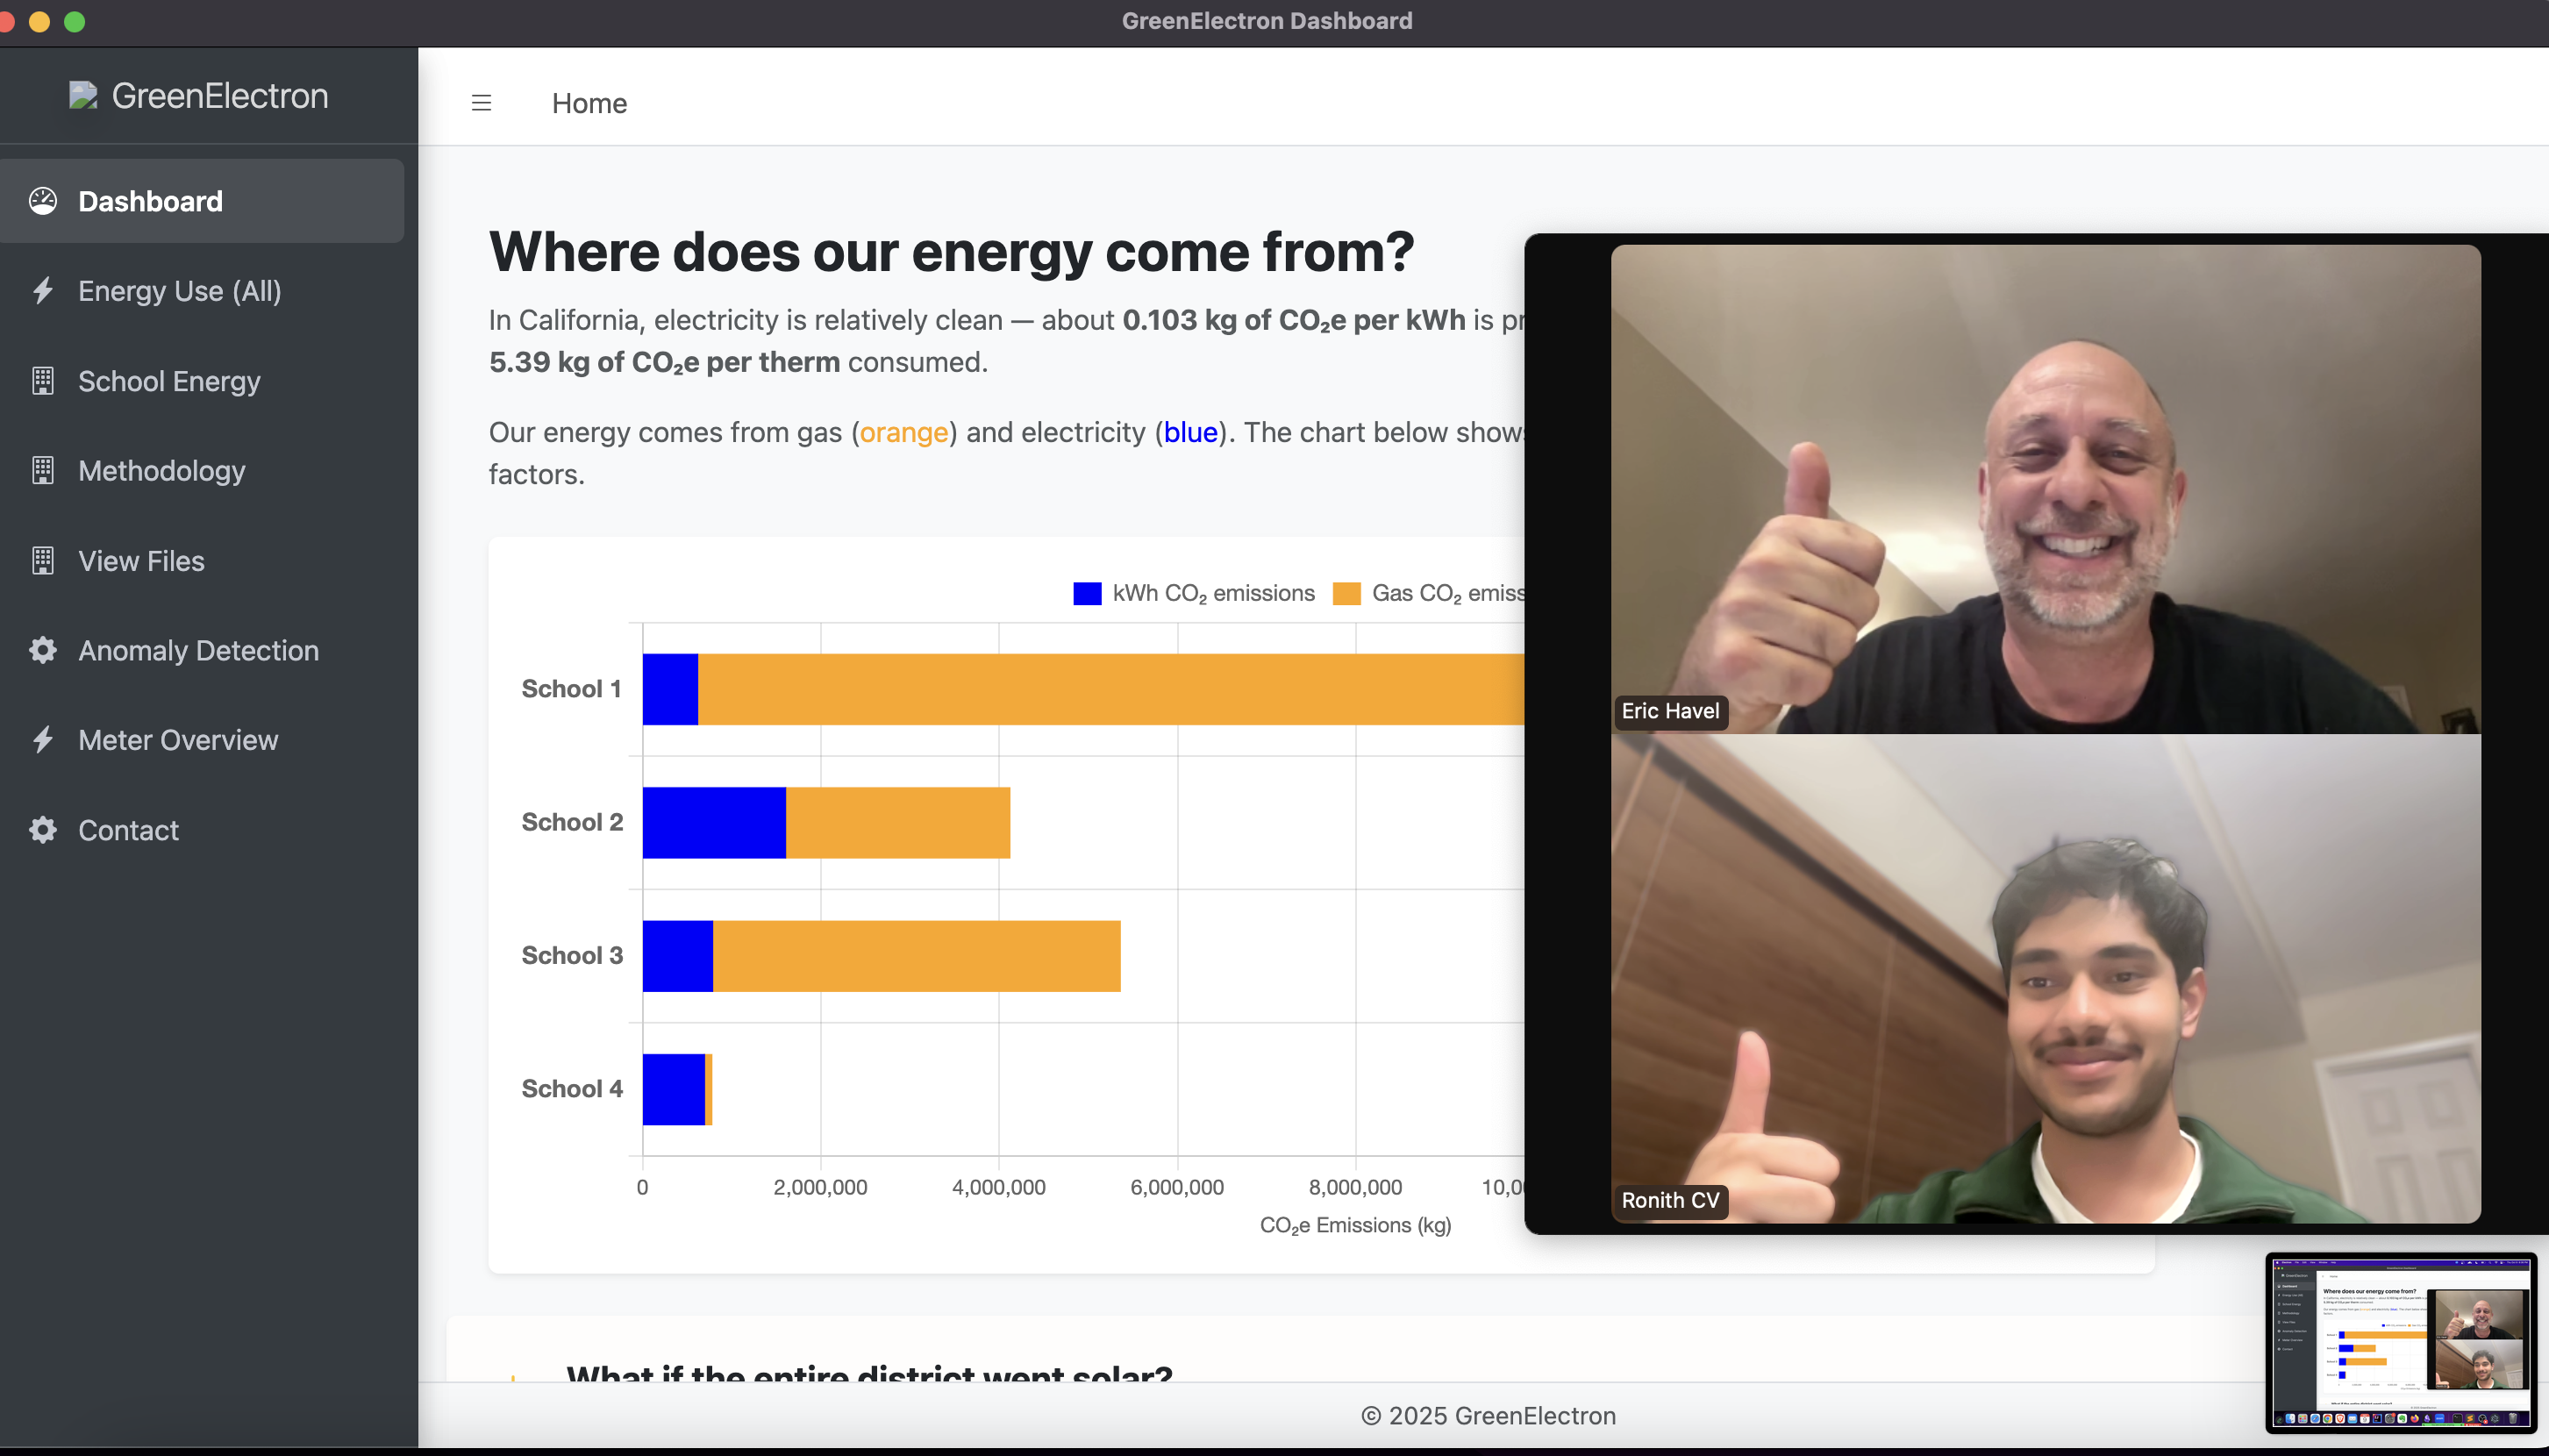Select Dashboard in the navigation menu
The height and width of the screenshot is (1456, 2549).
click(x=150, y=201)
